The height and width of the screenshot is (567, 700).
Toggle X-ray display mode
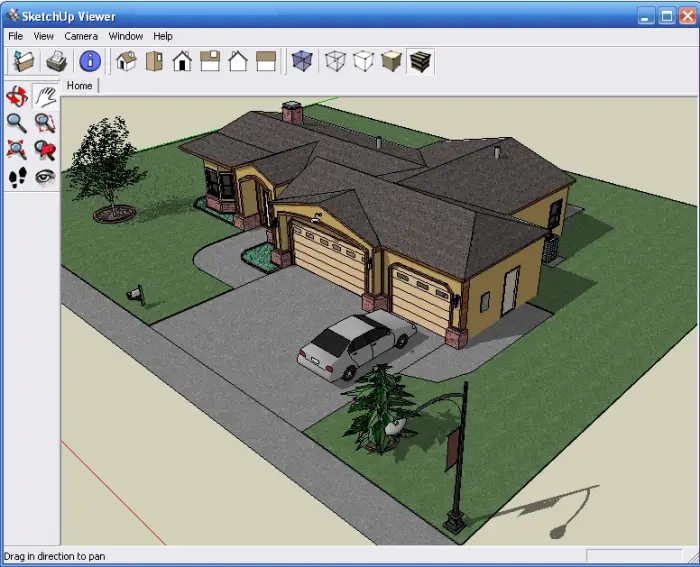[x=301, y=61]
